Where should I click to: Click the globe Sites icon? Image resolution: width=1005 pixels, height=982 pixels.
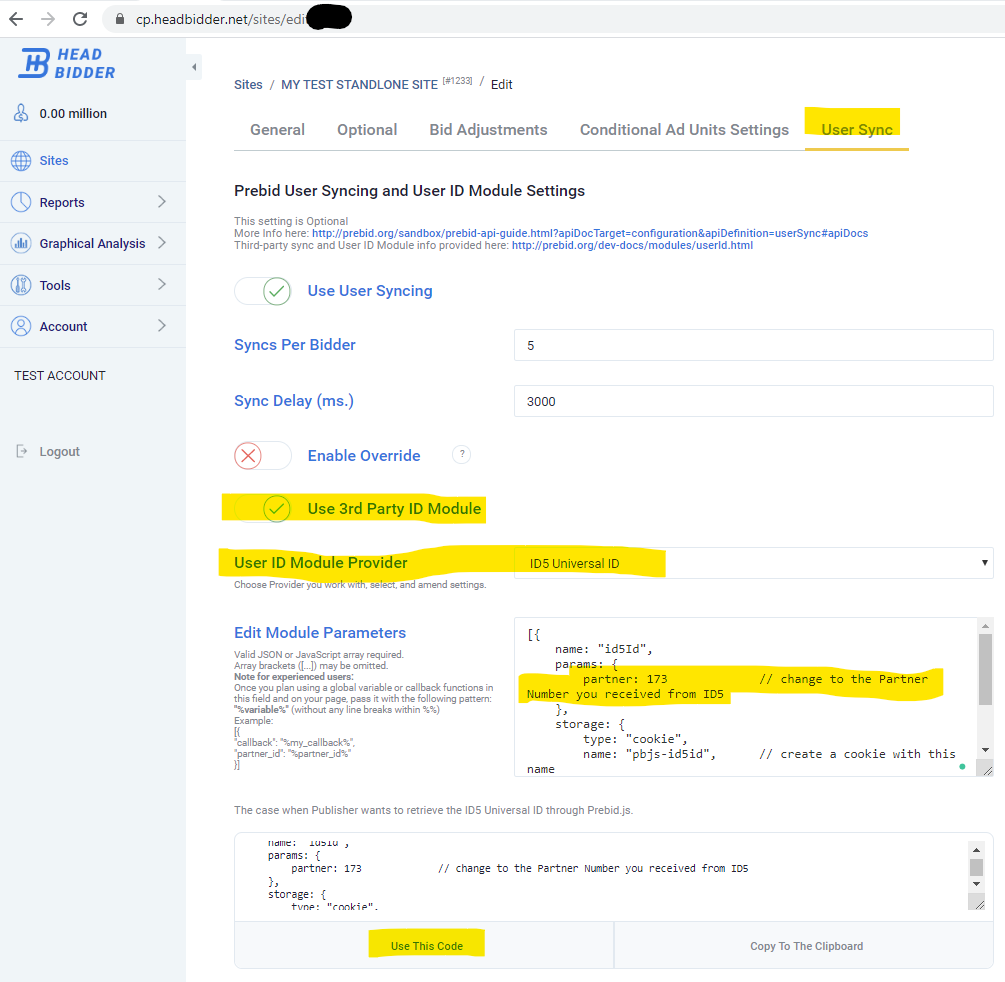[x=21, y=161]
